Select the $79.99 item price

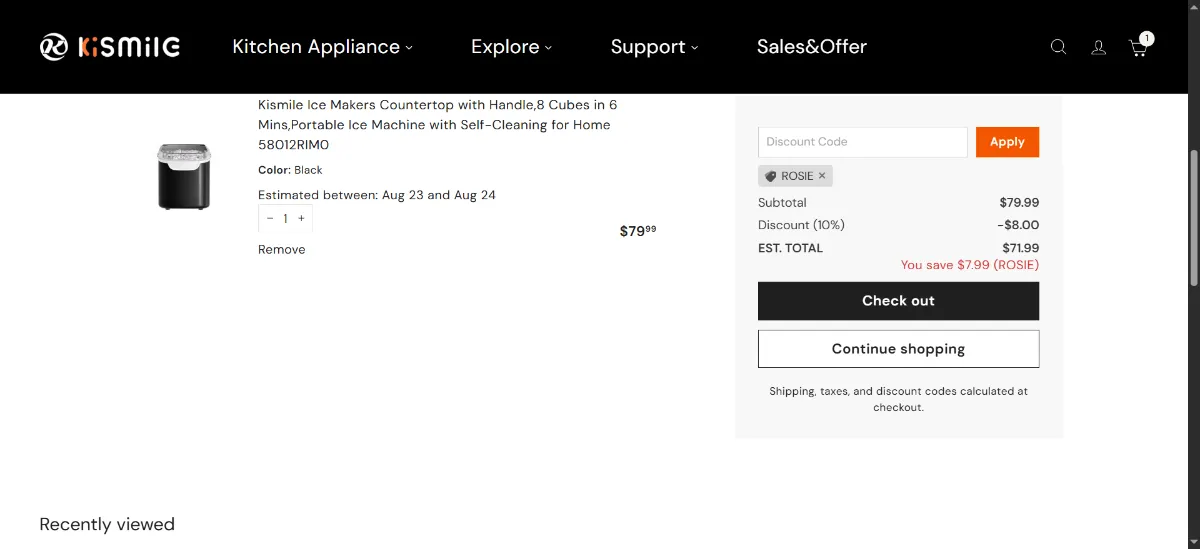(x=638, y=231)
